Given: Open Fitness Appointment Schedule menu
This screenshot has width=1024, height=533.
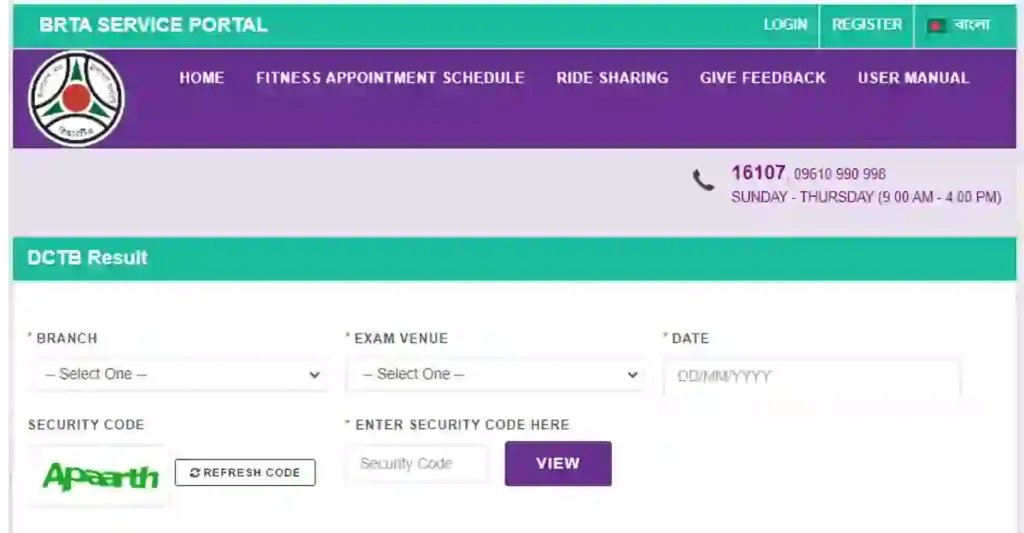Looking at the screenshot, I should pyautogui.click(x=390, y=78).
